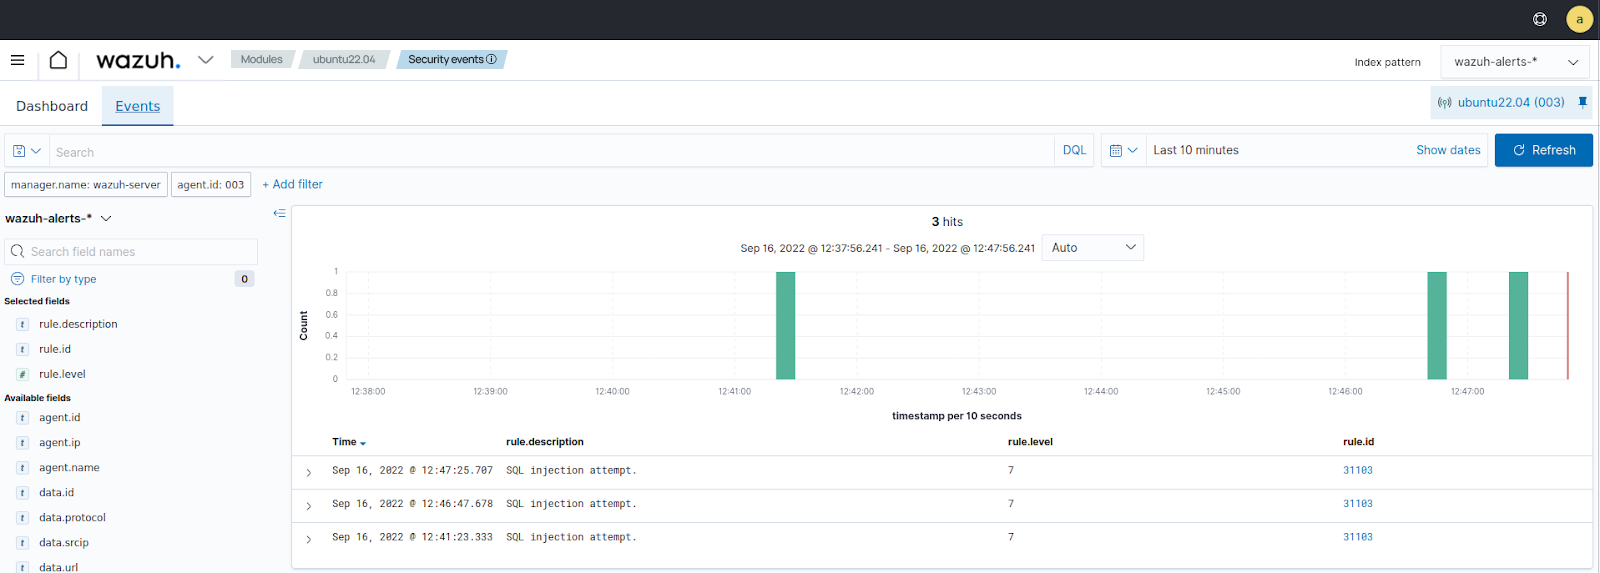This screenshot has height=573, width=1600.
Task: Click the string type icon beside data.protocol
Action: tap(22, 518)
